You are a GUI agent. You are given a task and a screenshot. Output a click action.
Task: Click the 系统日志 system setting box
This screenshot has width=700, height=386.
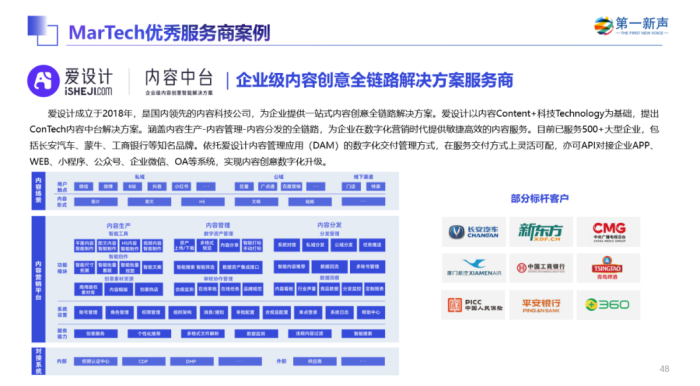339,312
